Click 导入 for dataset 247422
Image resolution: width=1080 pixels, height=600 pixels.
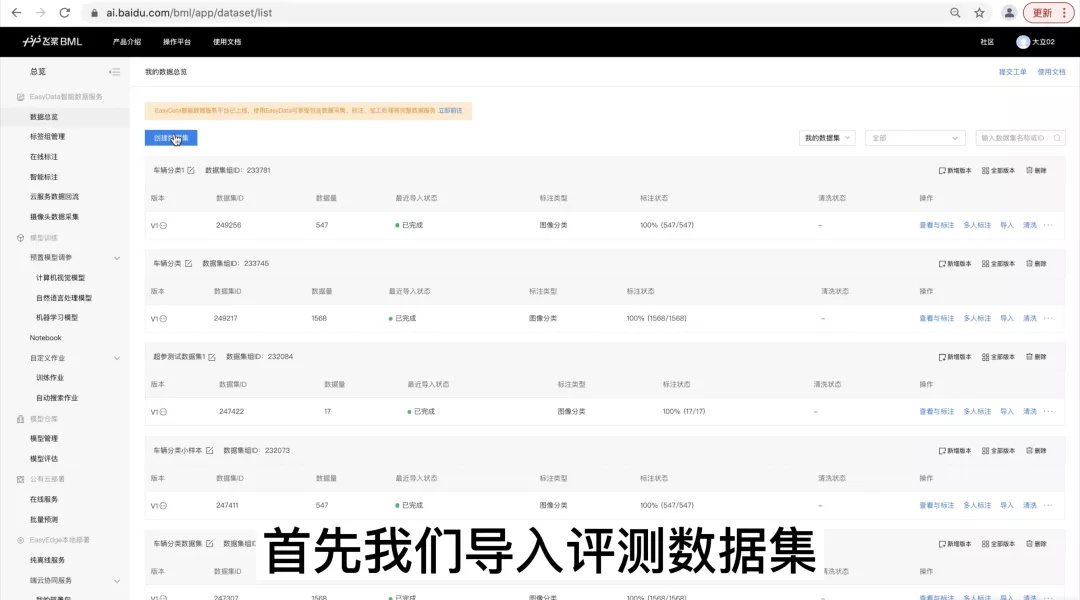(1007, 411)
